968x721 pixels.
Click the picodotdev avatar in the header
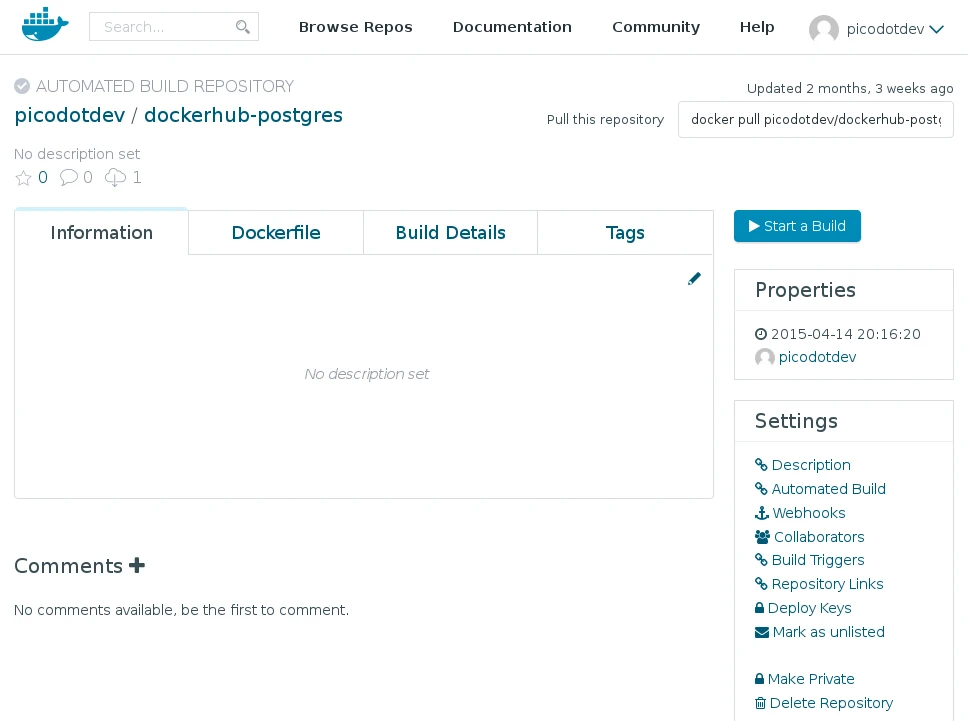pos(823,29)
